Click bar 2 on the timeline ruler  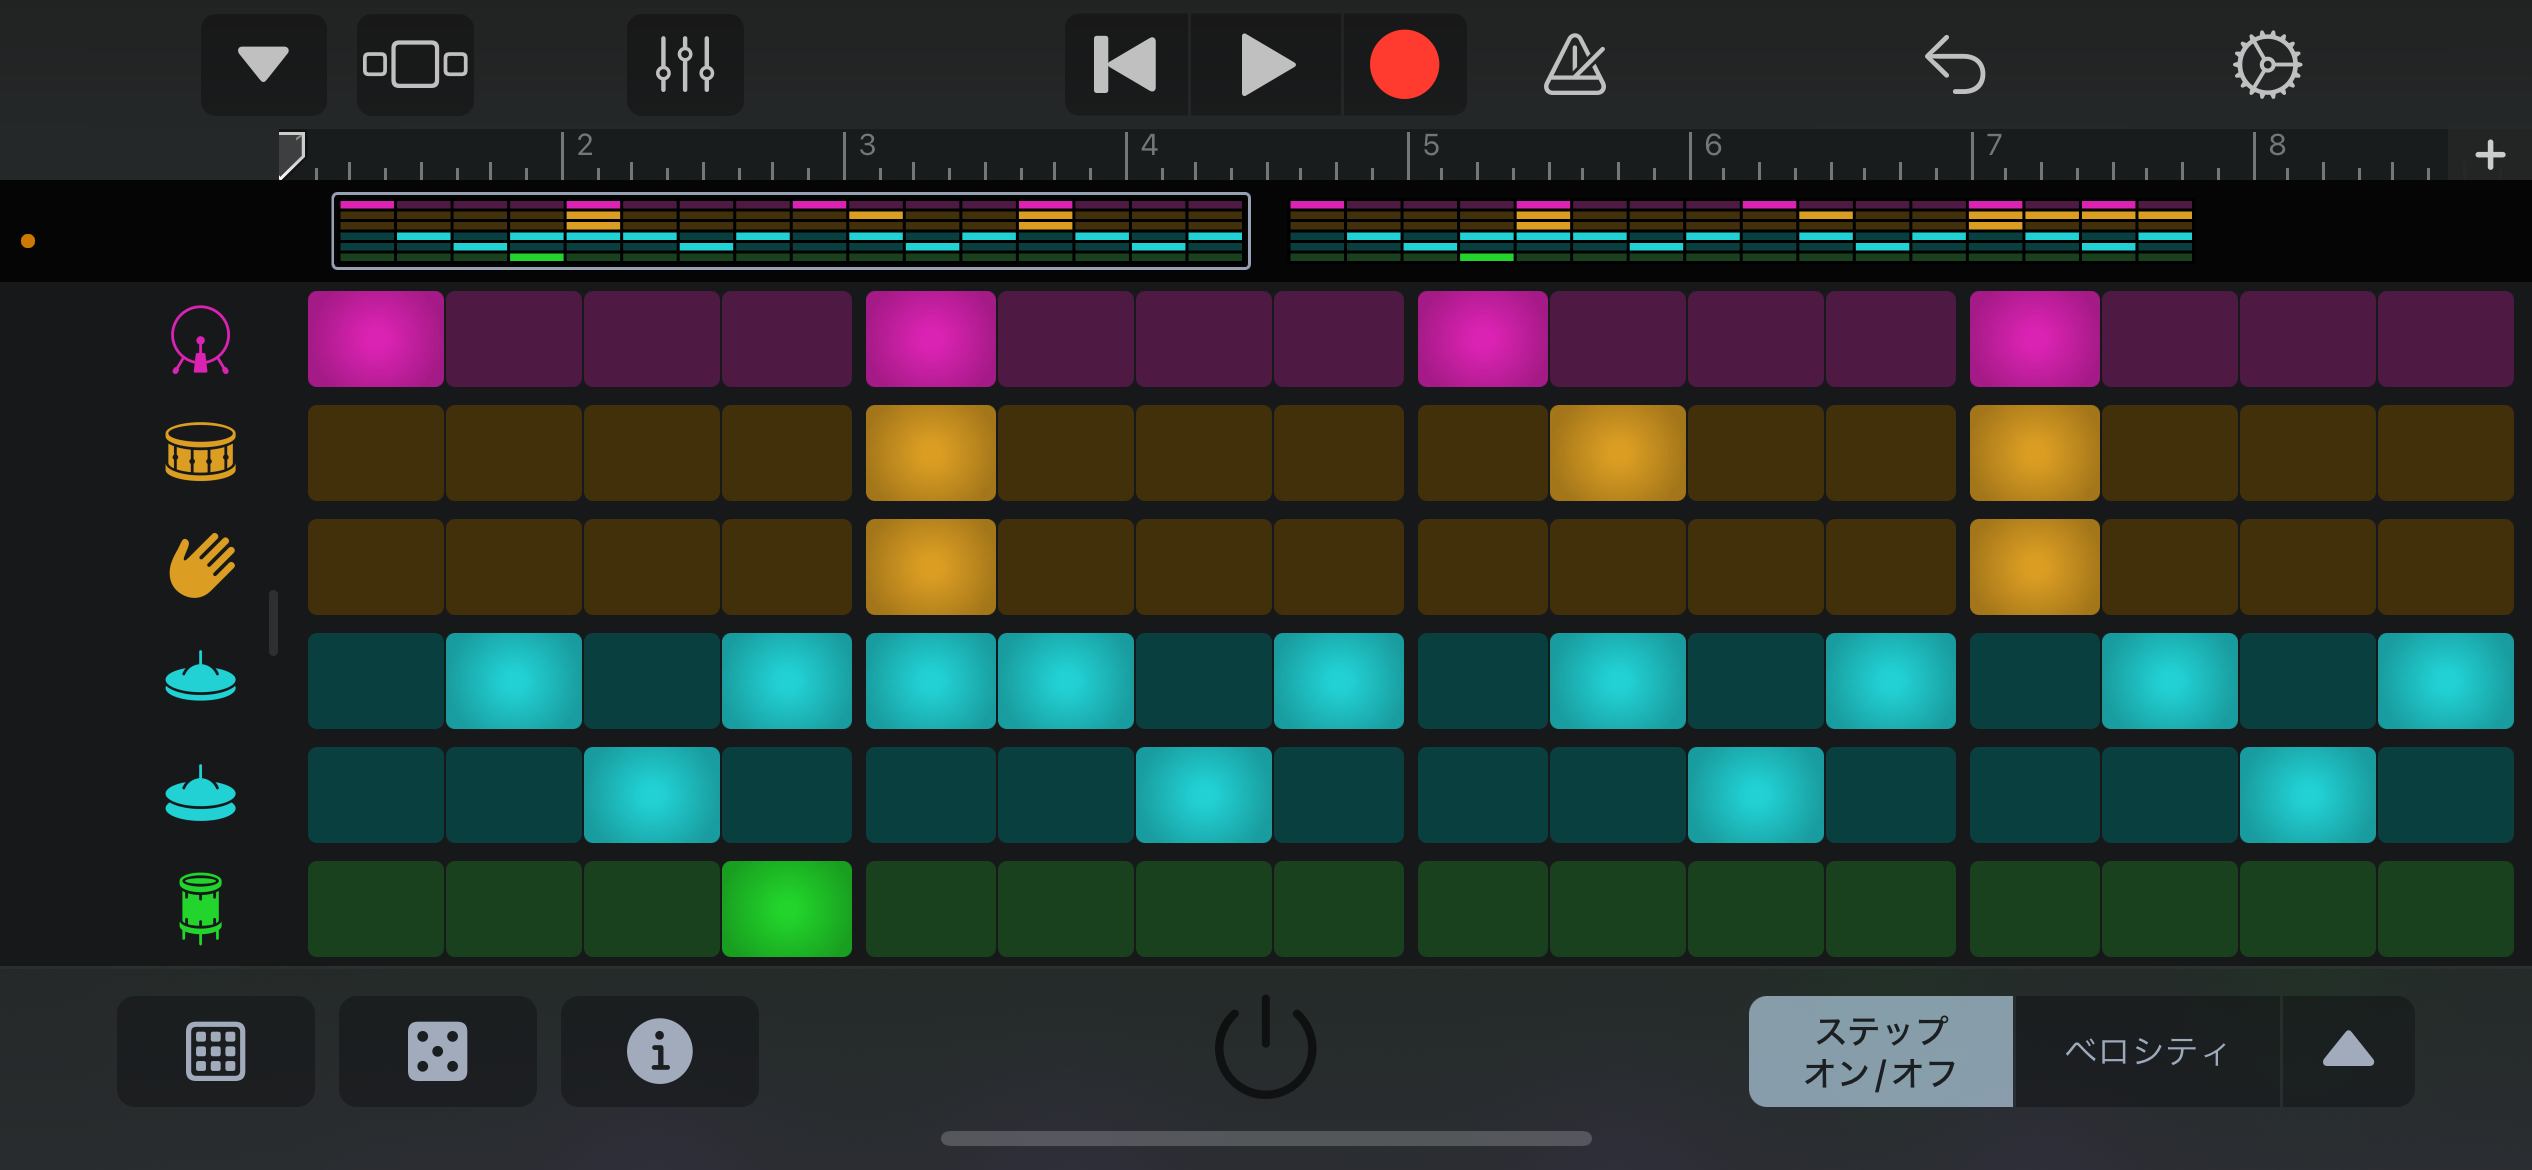click(584, 147)
